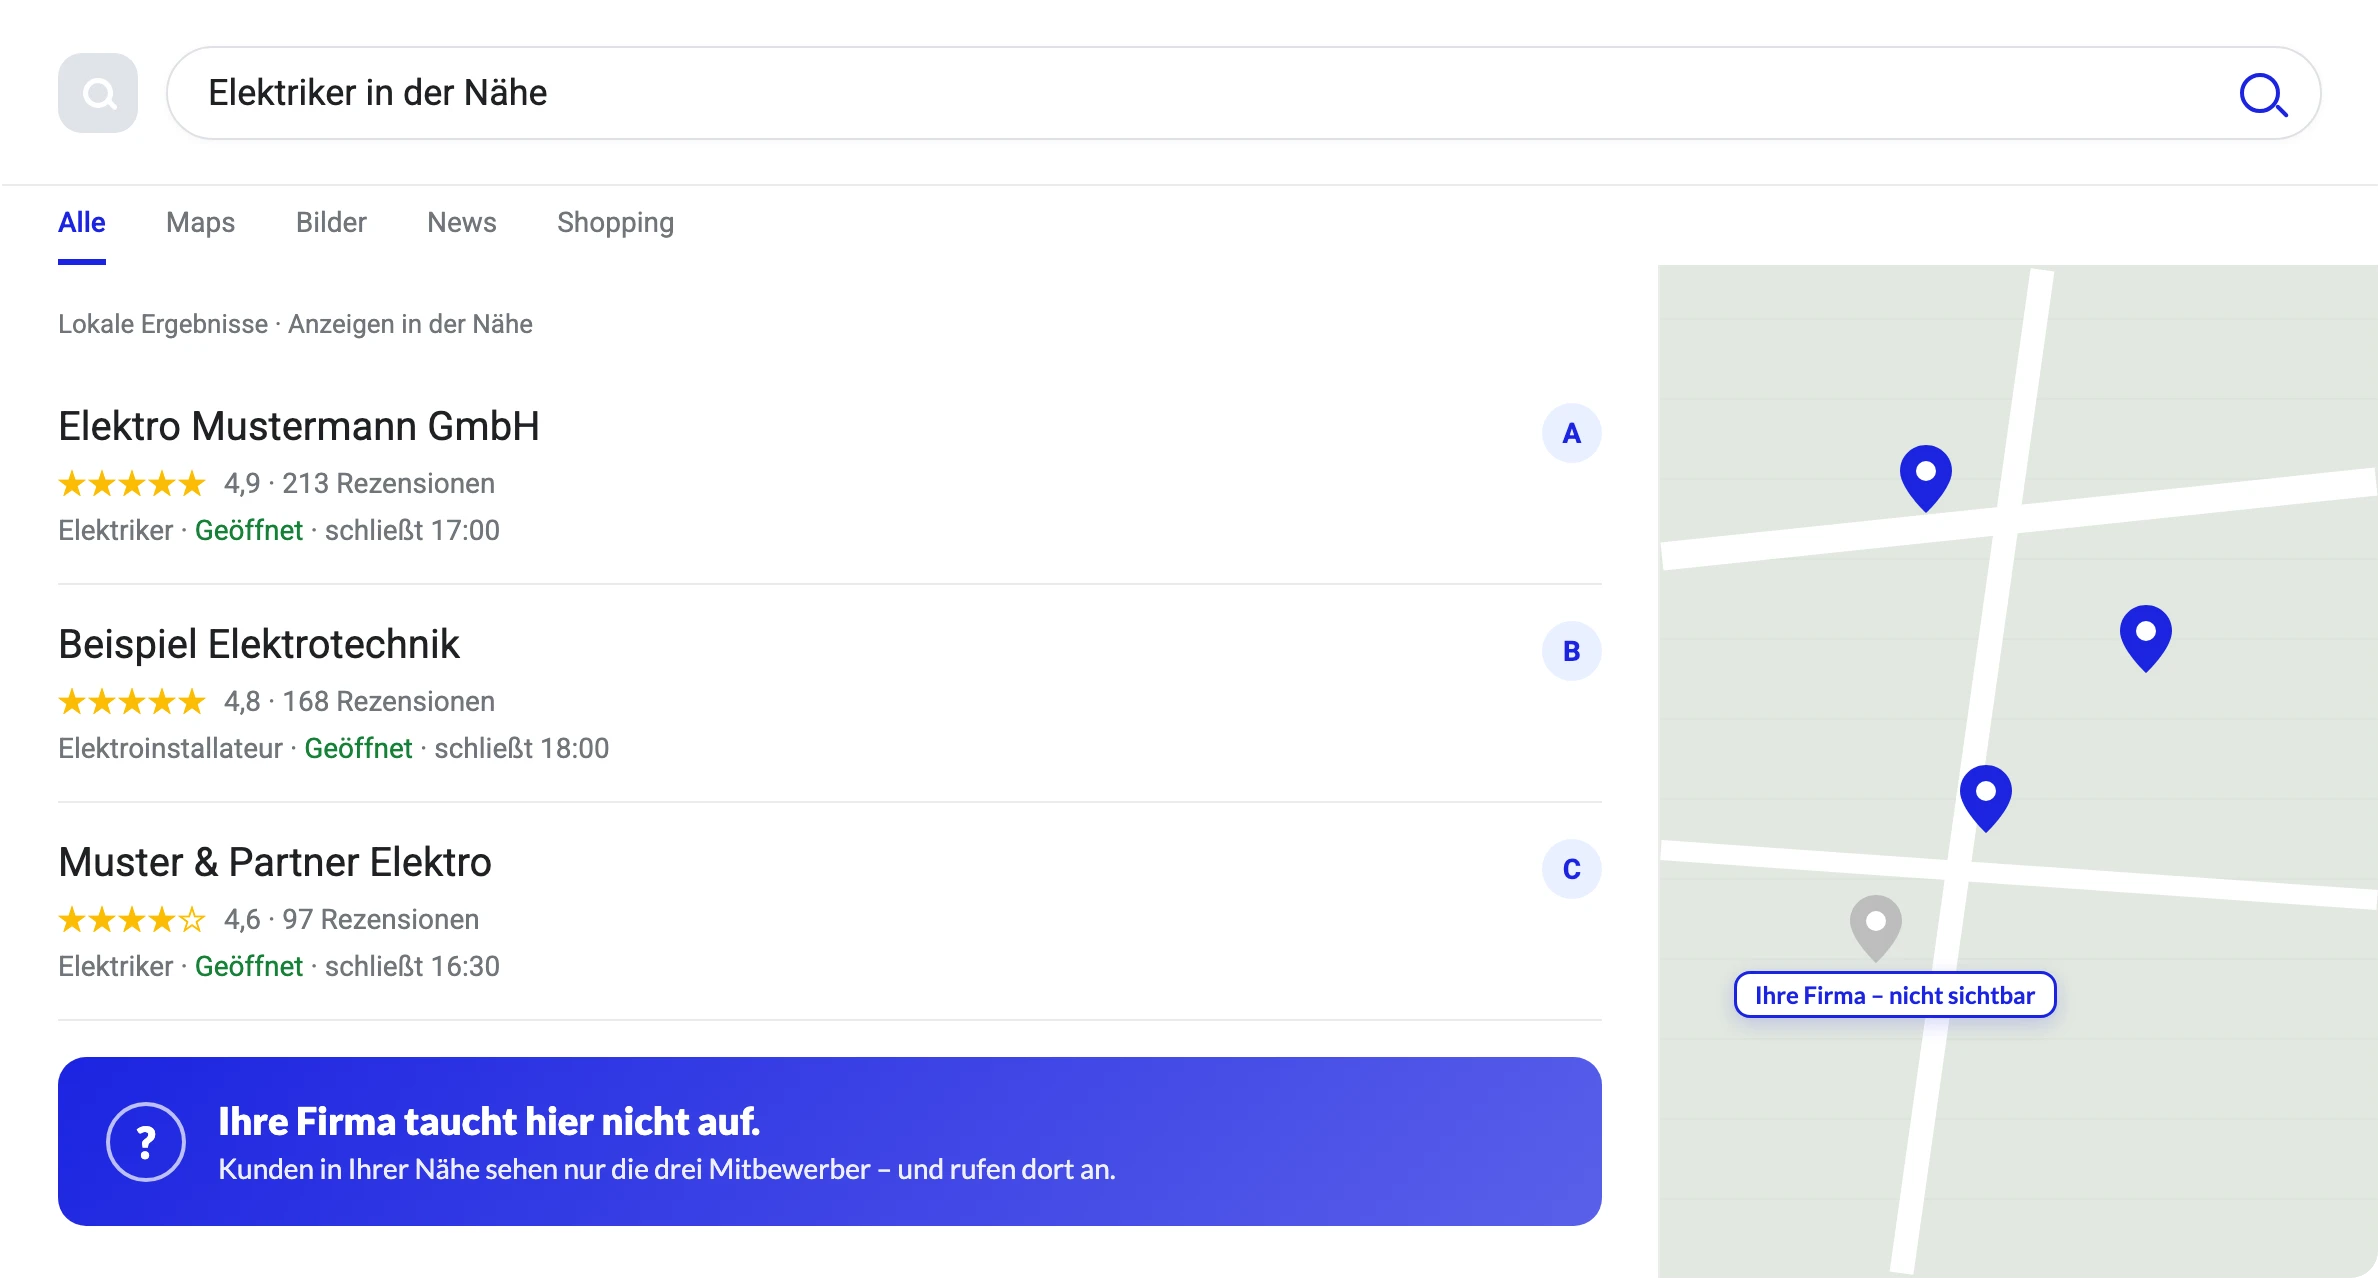2380x1280 pixels.
Task: Select the Alle tab
Action: [x=82, y=222]
